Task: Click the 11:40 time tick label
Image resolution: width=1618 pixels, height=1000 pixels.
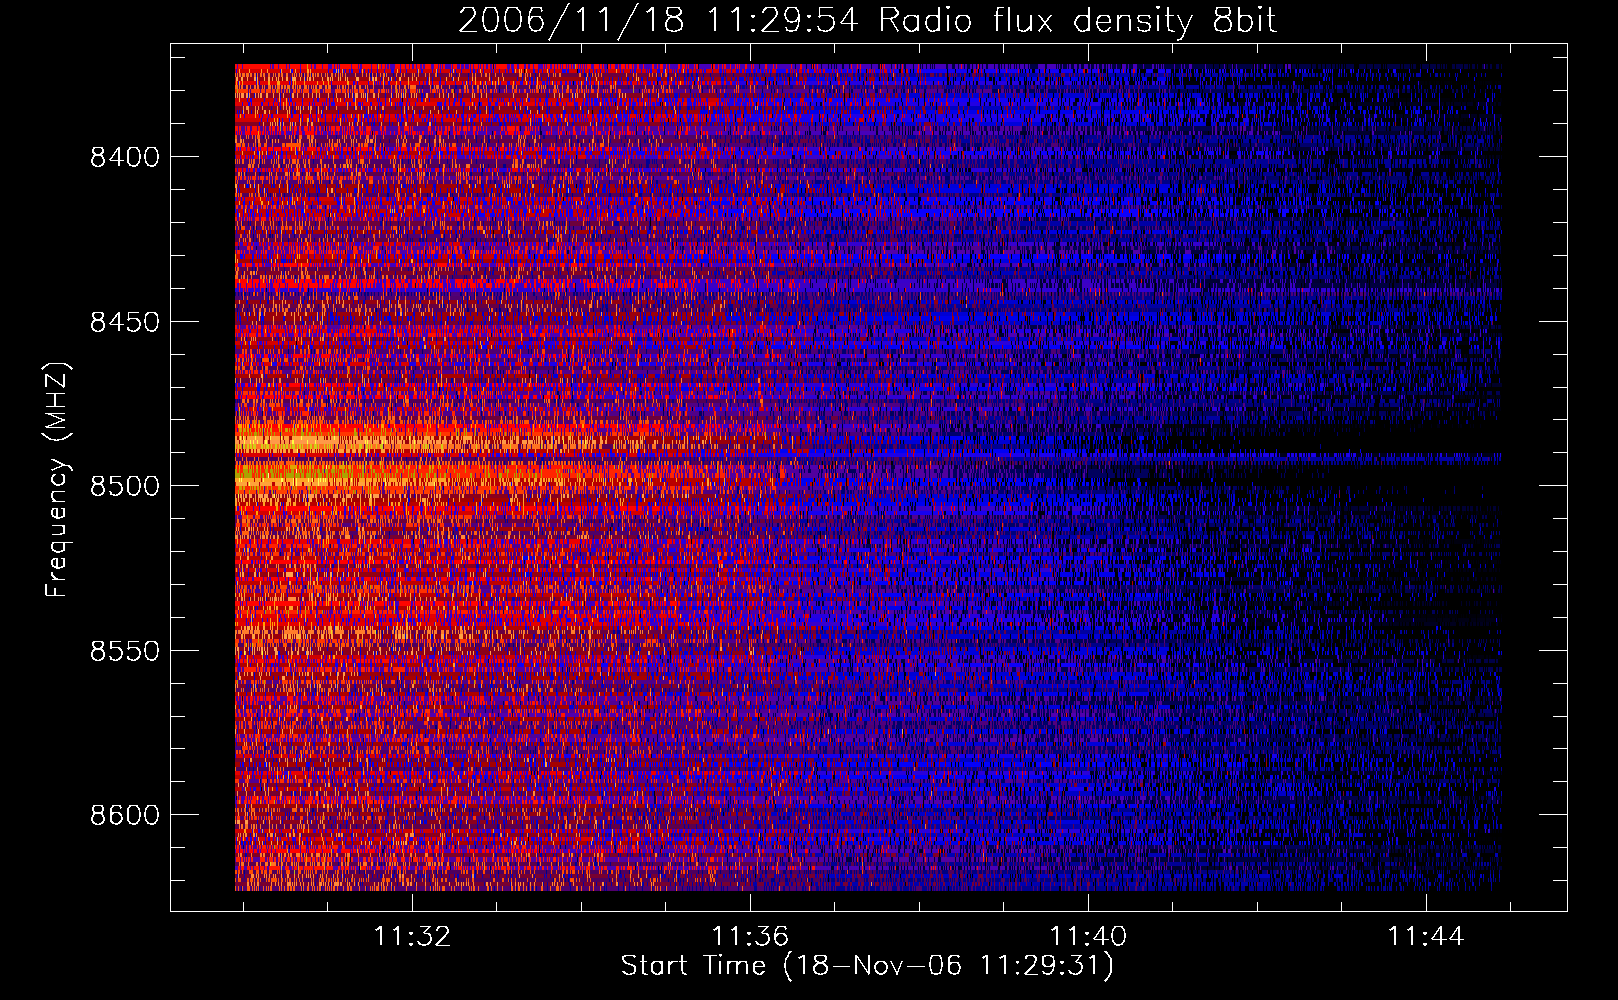Action: coord(1088,937)
